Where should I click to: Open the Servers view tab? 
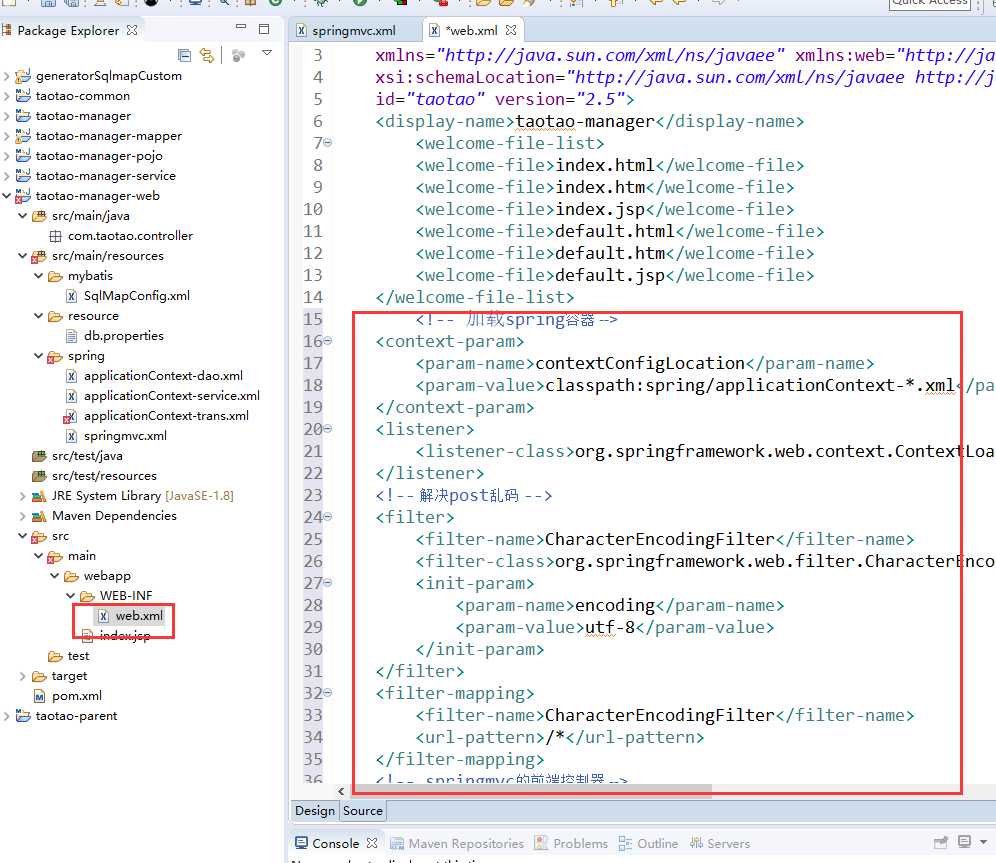pos(720,843)
